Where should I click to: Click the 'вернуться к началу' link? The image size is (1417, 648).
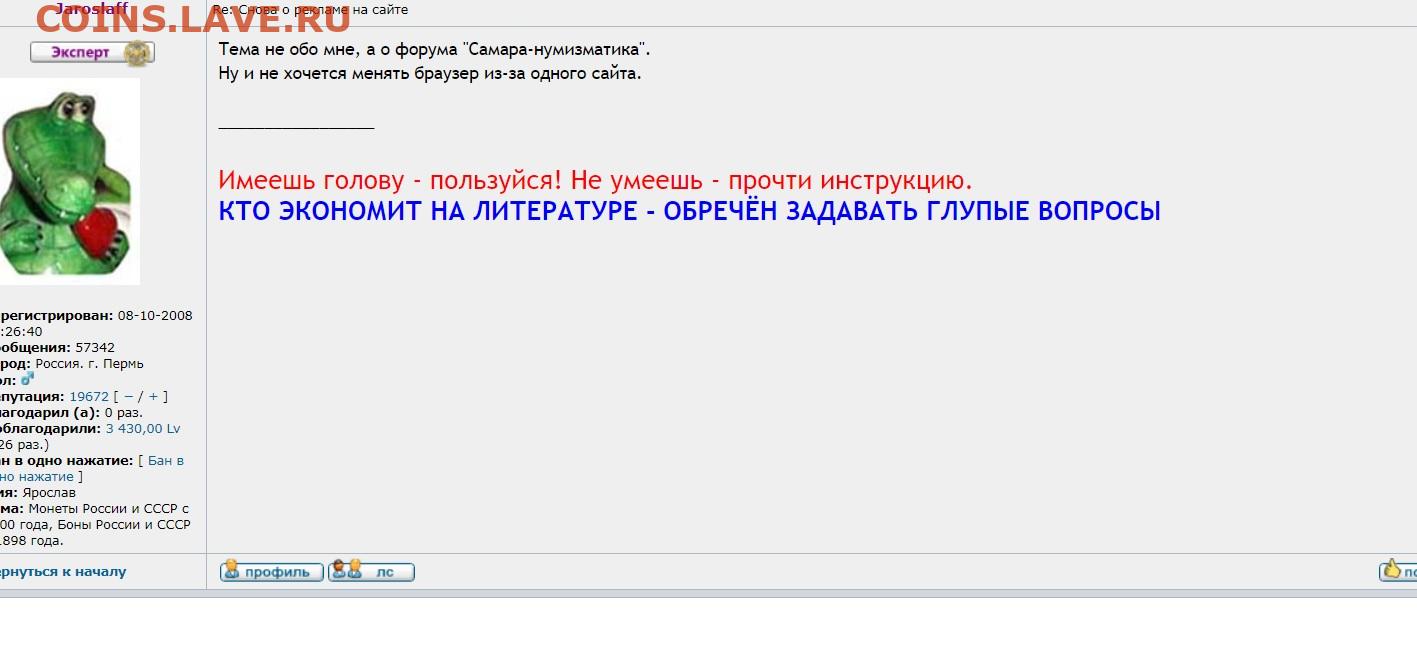[x=62, y=572]
